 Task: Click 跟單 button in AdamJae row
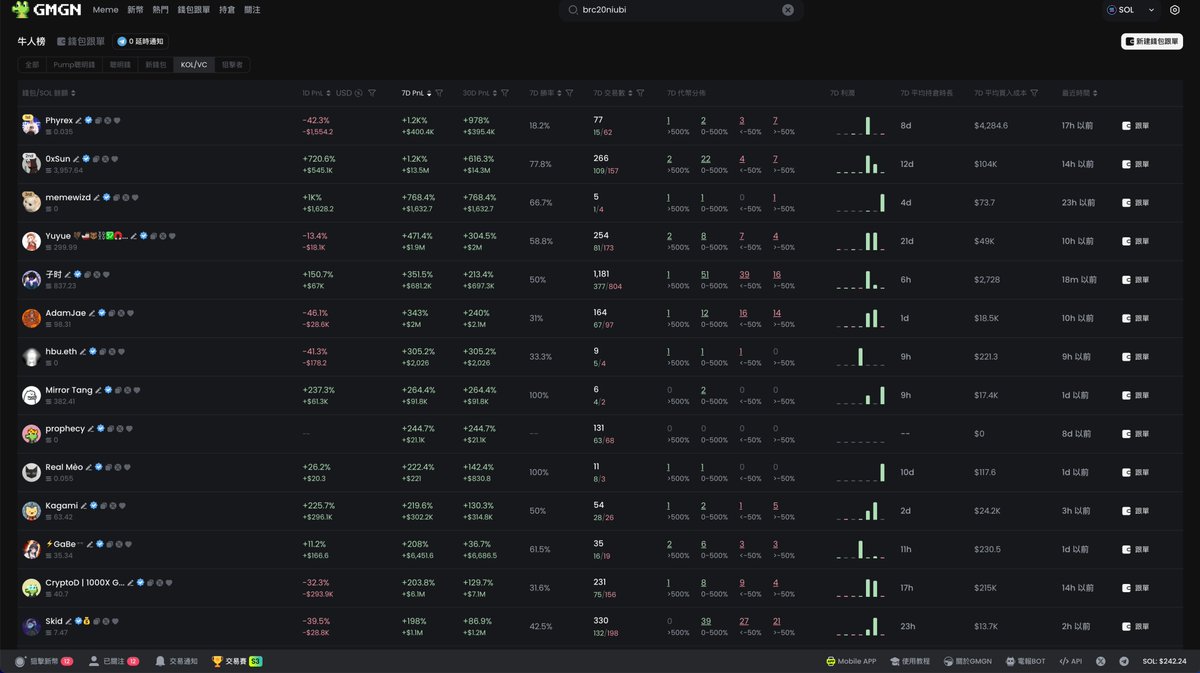1135,318
